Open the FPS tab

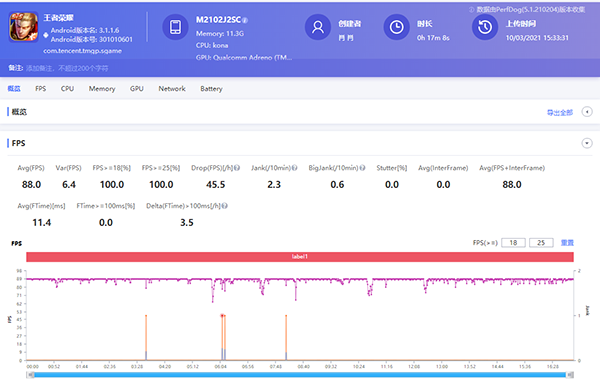41,88
